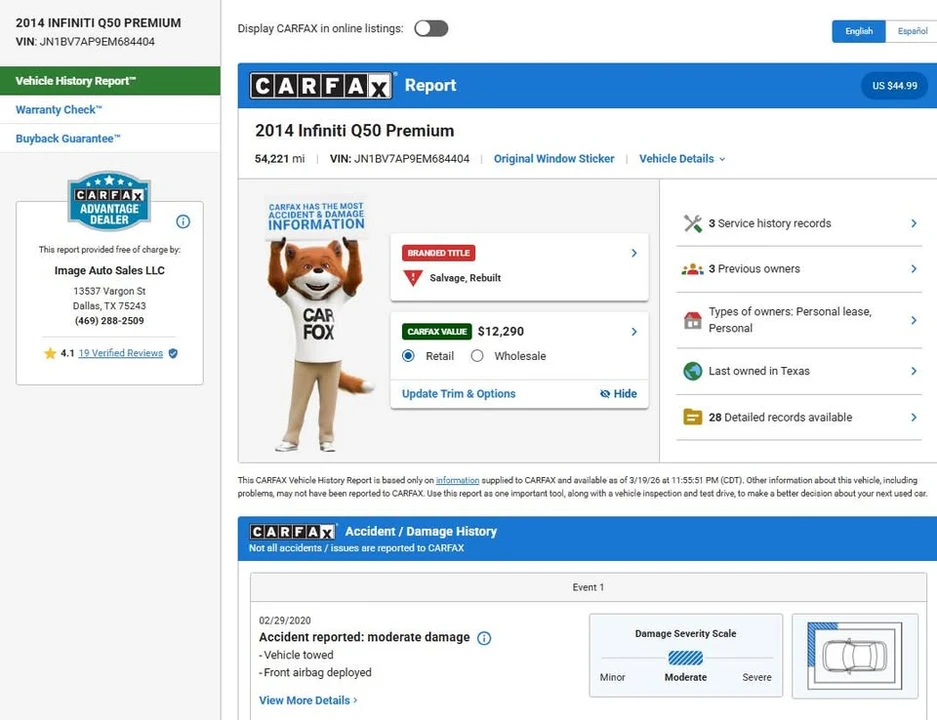Click the yellow folder detailed records icon
The width and height of the screenshot is (937, 720).
[693, 416]
